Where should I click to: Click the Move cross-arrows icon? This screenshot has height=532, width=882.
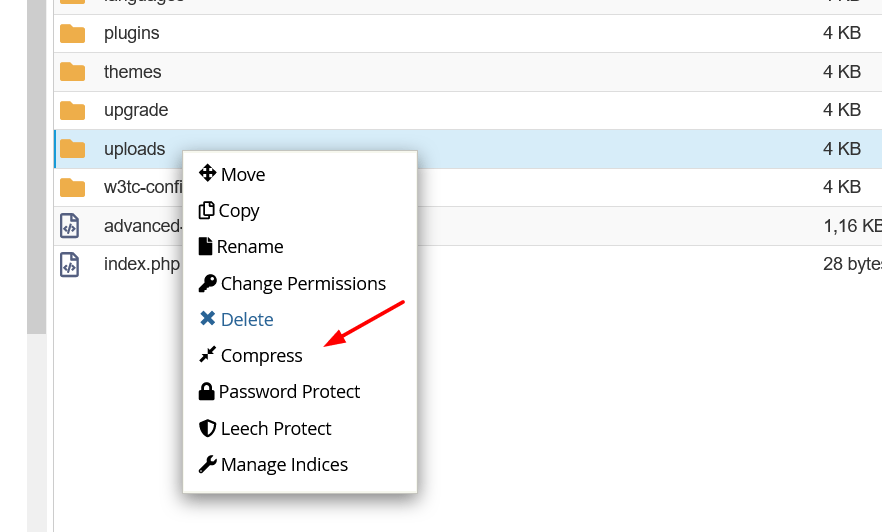(208, 173)
